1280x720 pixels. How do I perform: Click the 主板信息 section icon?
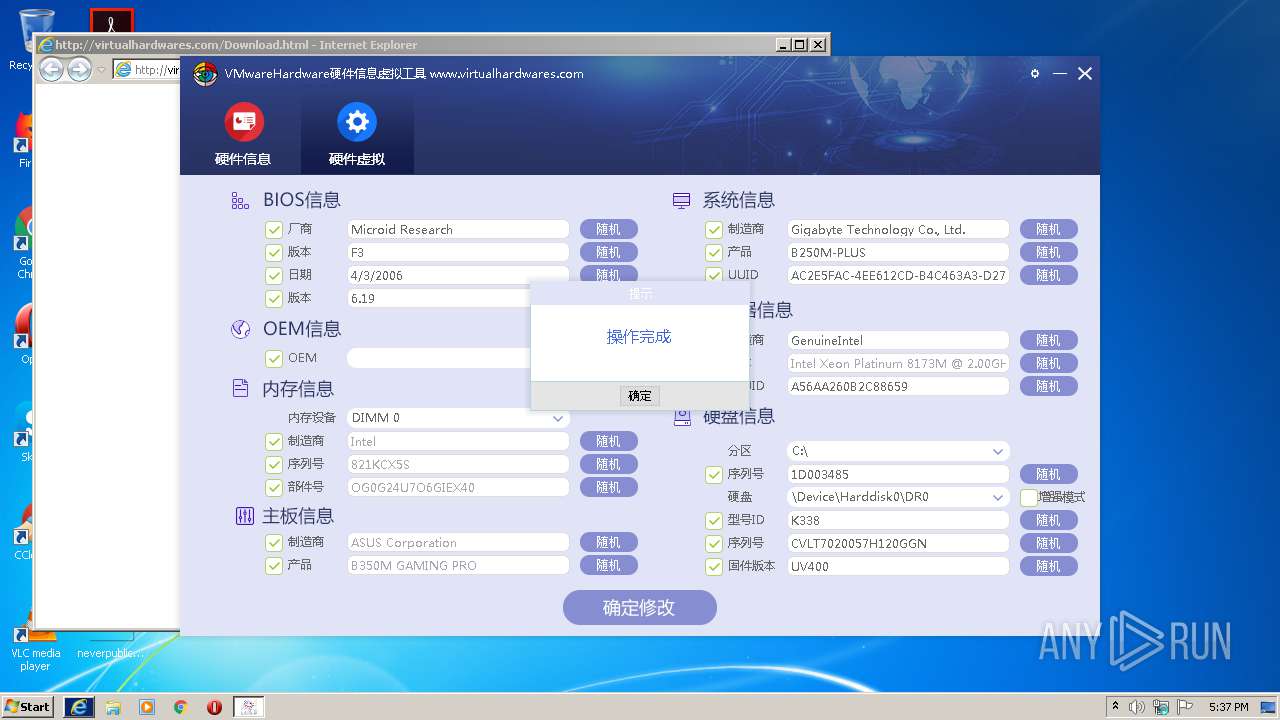coord(244,516)
